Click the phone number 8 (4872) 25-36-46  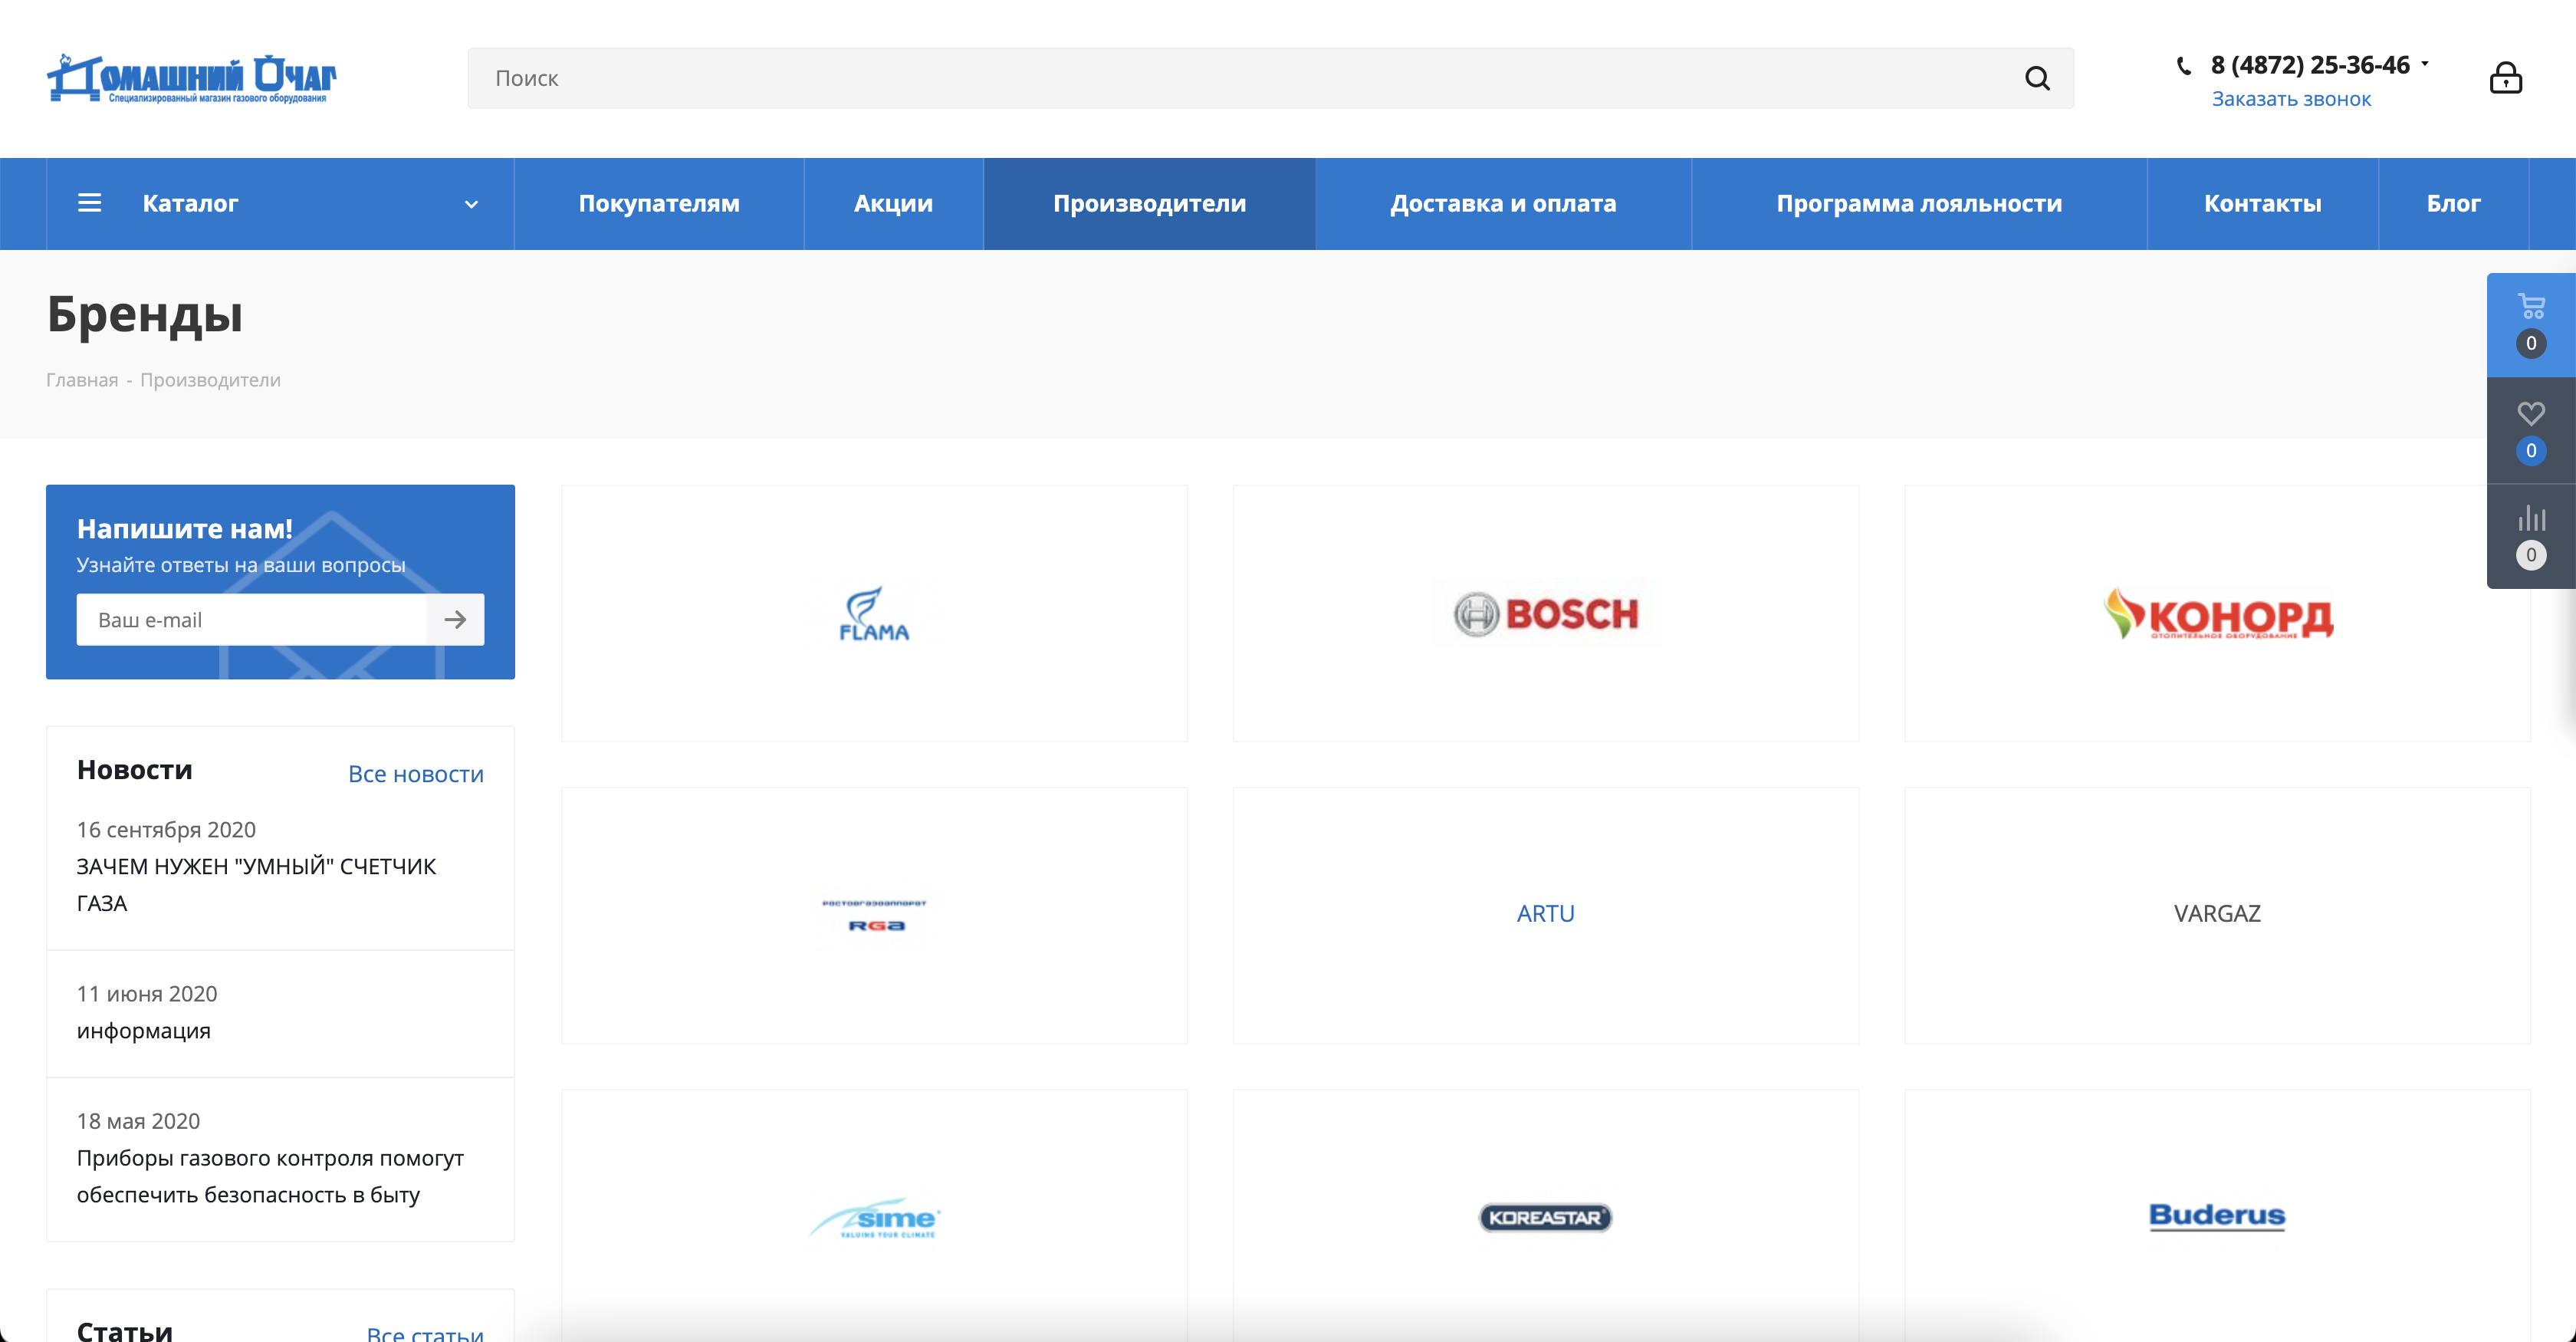pyautogui.click(x=2310, y=65)
